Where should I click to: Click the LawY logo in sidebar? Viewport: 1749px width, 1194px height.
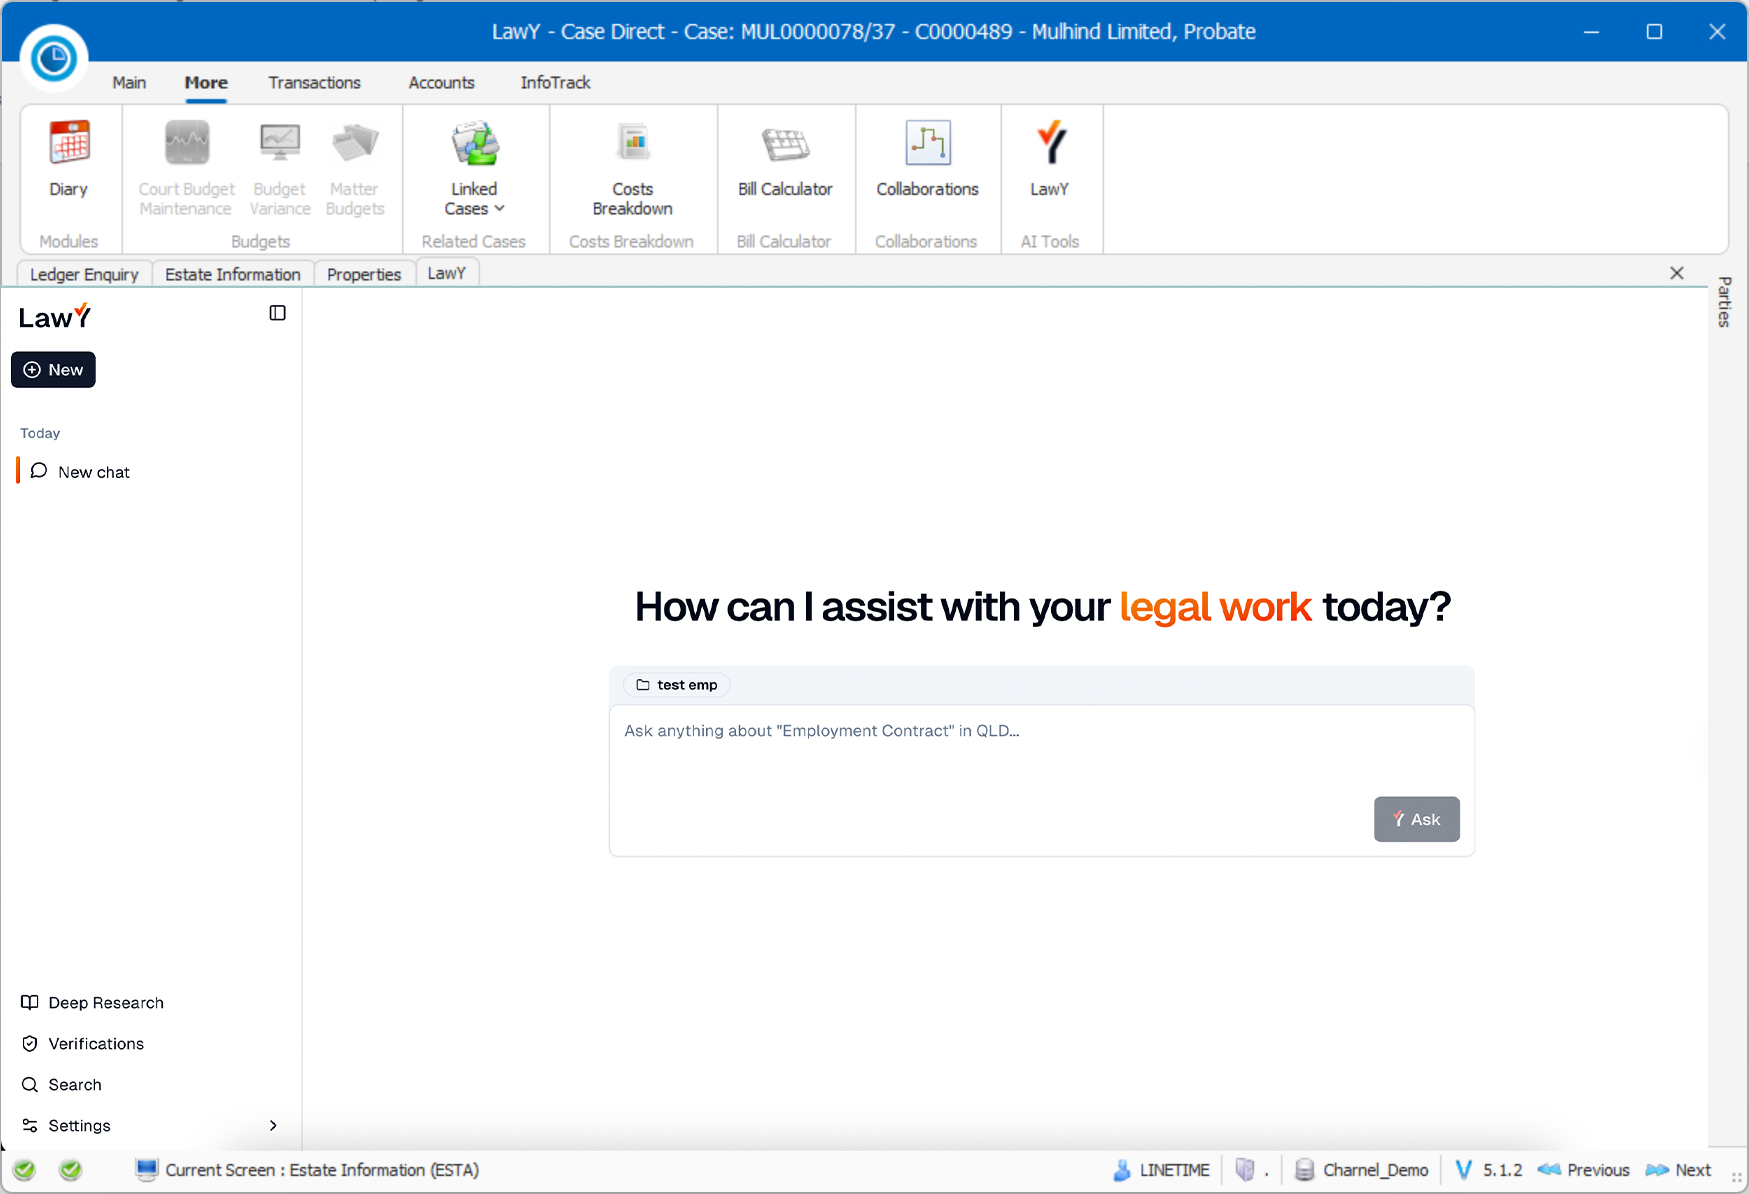tap(55, 317)
